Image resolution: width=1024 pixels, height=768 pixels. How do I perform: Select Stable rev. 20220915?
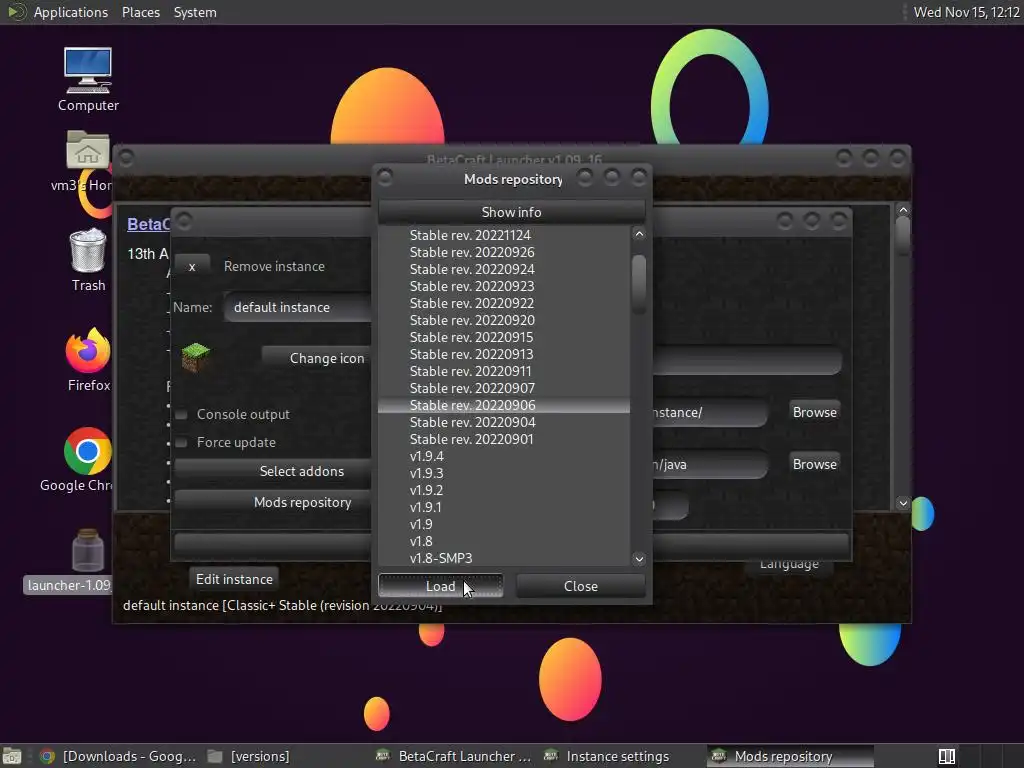click(x=504, y=337)
